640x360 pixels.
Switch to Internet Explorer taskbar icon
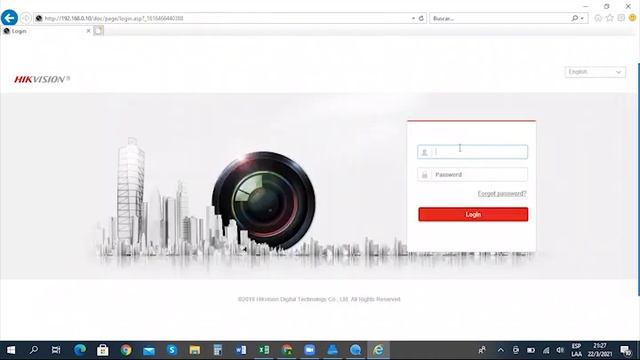point(378,350)
